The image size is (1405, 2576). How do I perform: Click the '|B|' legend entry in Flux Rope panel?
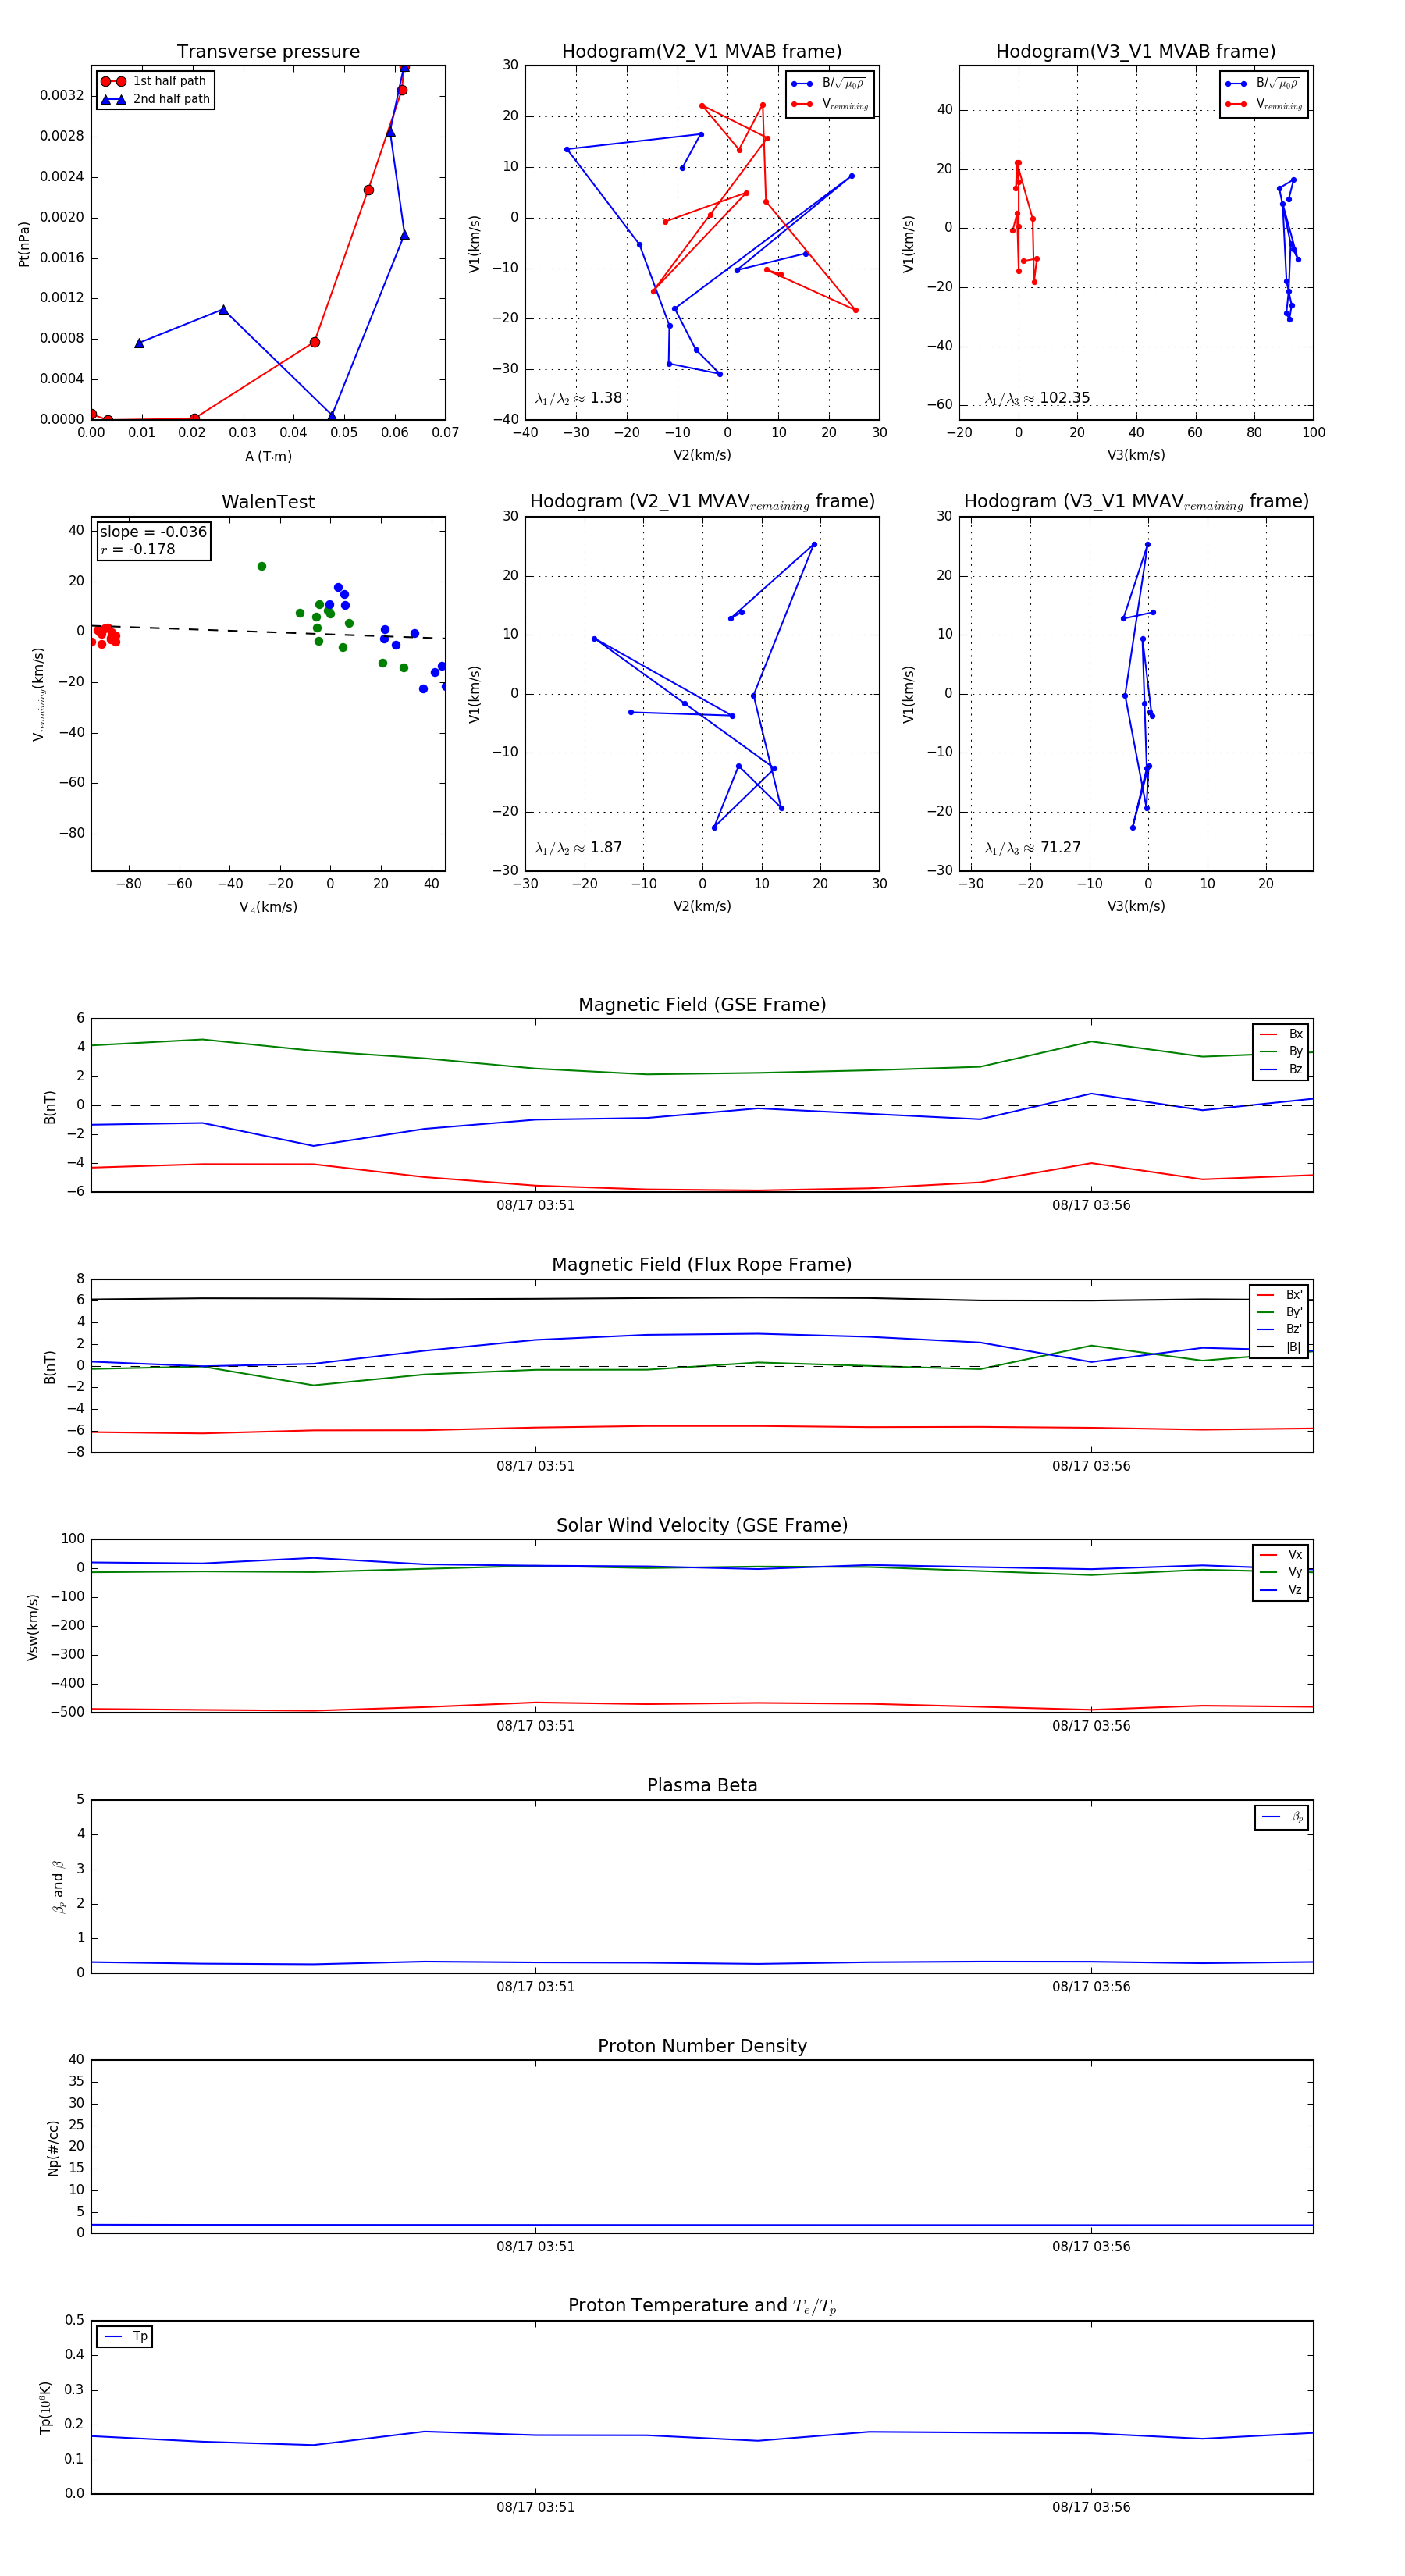coord(1279,1347)
